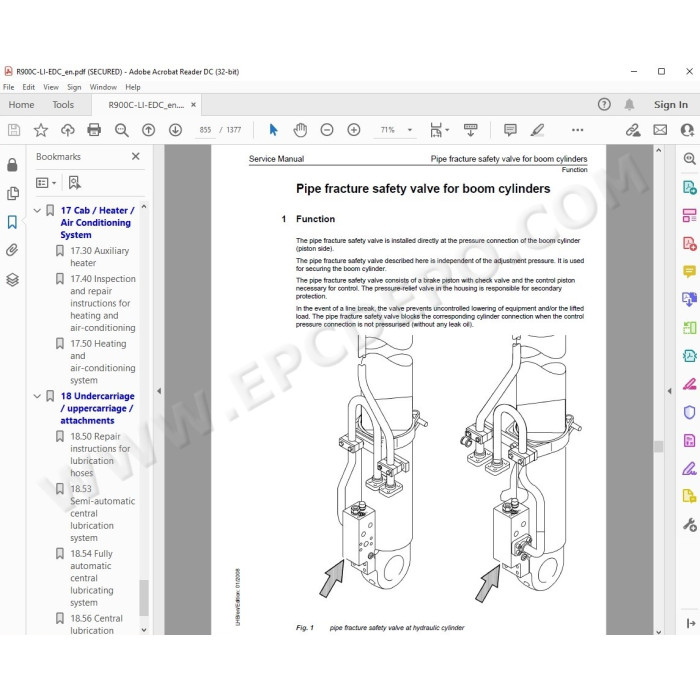Switch to Tools tab
Image resolution: width=700 pixels, height=700 pixels.
pos(63,104)
